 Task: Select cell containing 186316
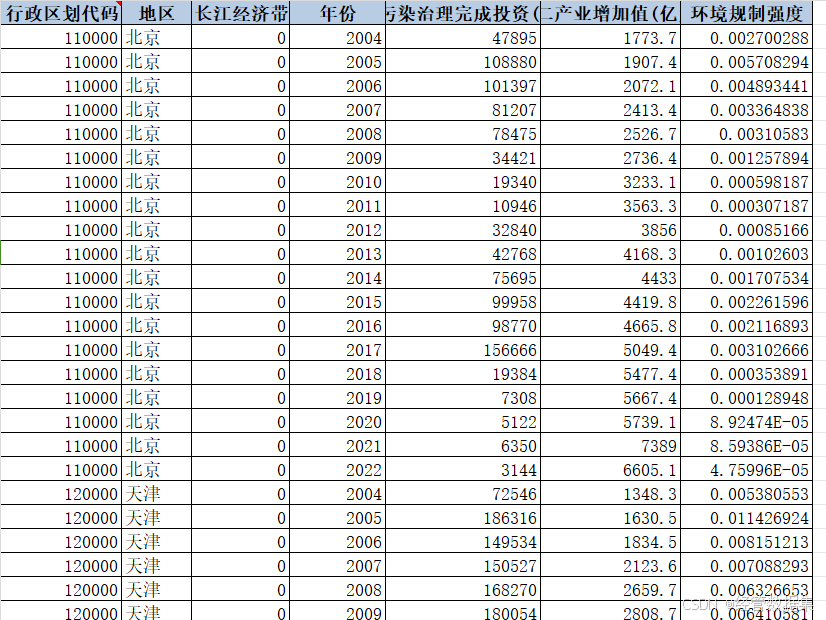pyautogui.click(x=463, y=518)
